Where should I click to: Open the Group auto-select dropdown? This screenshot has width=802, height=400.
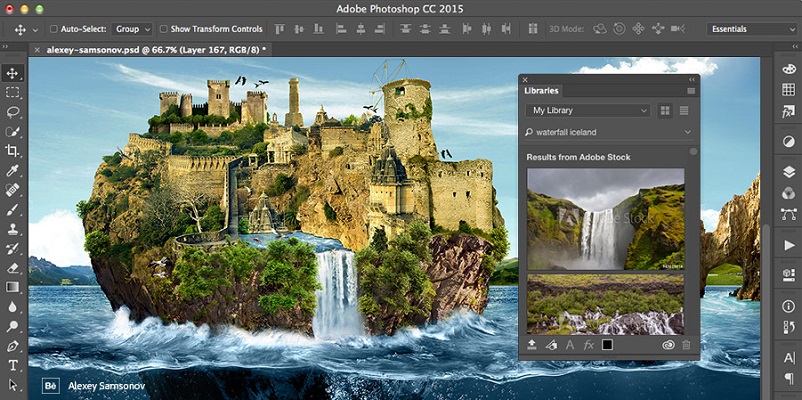[x=132, y=29]
